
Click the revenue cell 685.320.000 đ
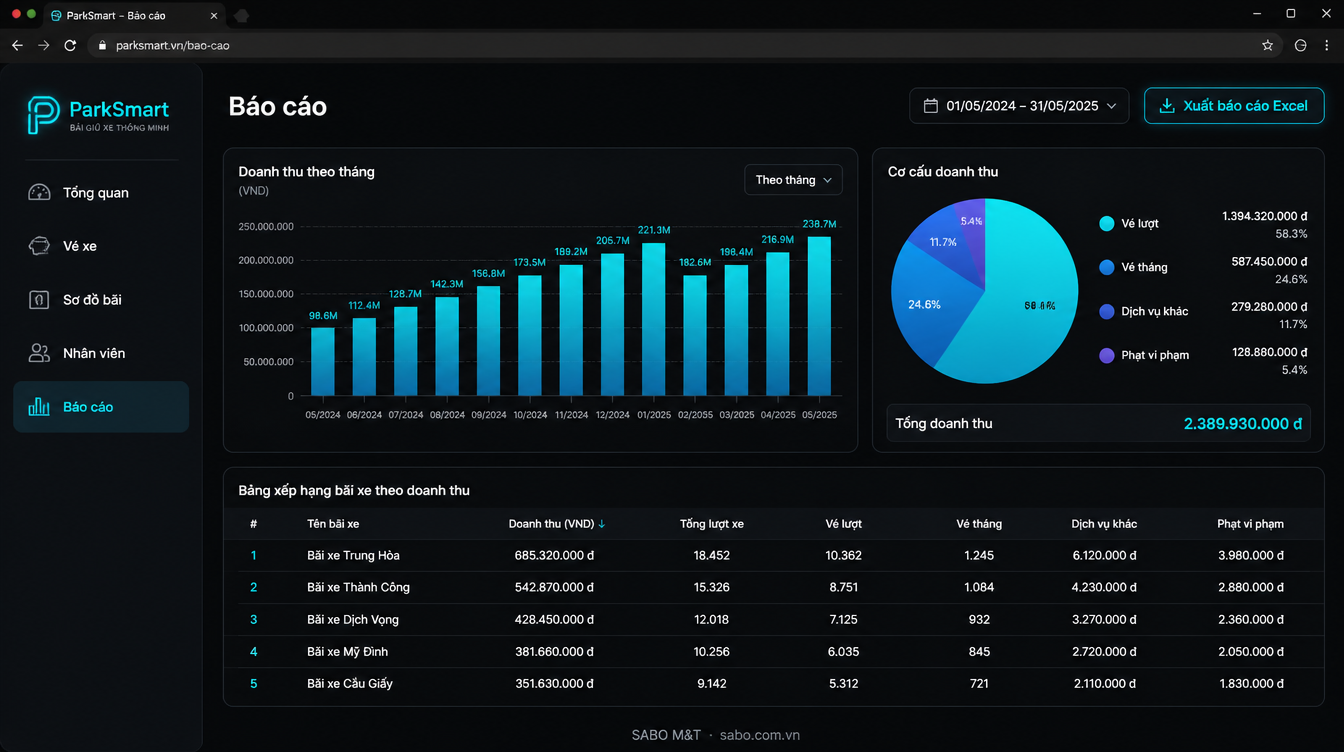554,556
